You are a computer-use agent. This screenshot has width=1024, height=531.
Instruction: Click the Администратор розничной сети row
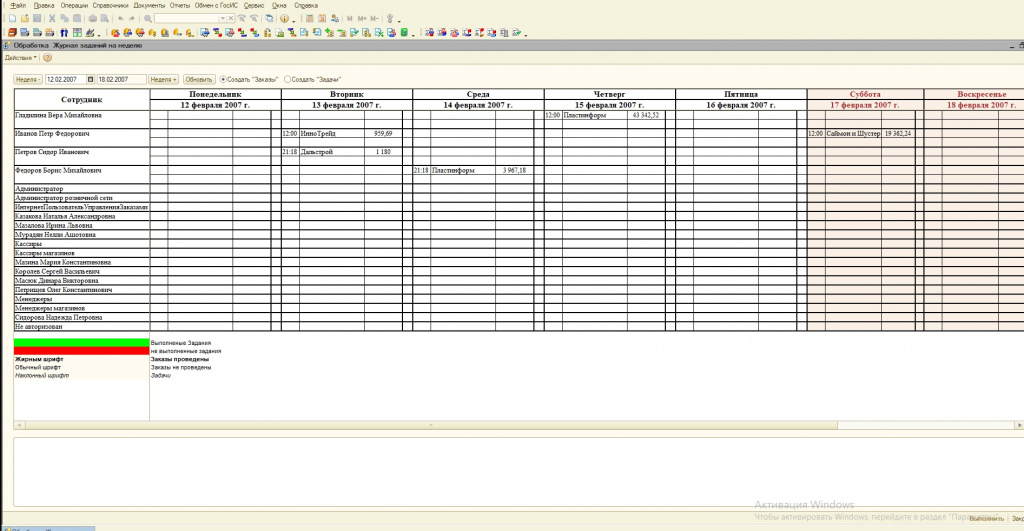coord(82,197)
